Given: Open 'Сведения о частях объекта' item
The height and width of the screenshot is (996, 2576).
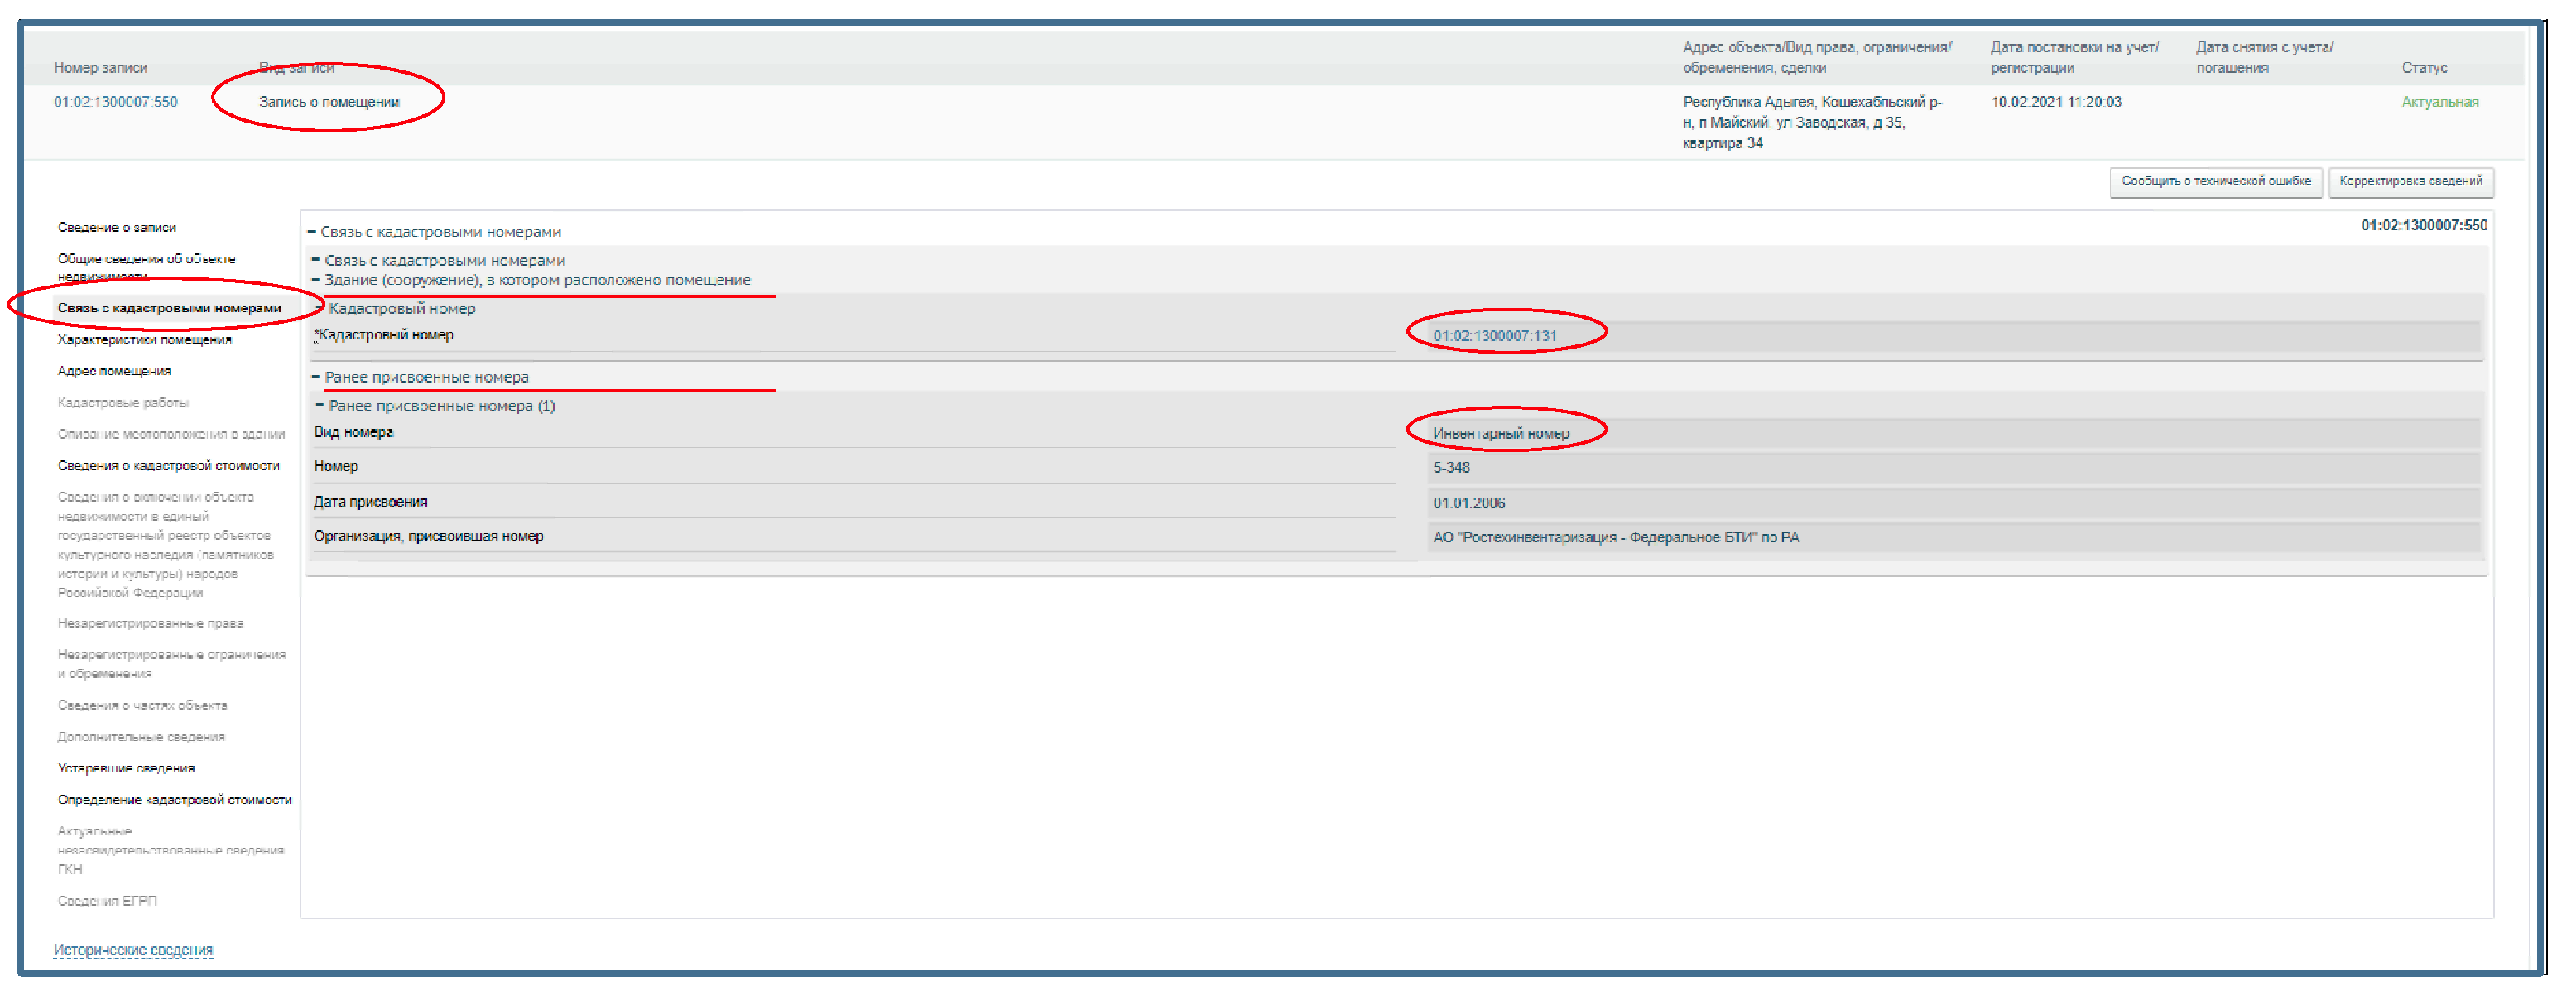Looking at the screenshot, I should tap(142, 706).
